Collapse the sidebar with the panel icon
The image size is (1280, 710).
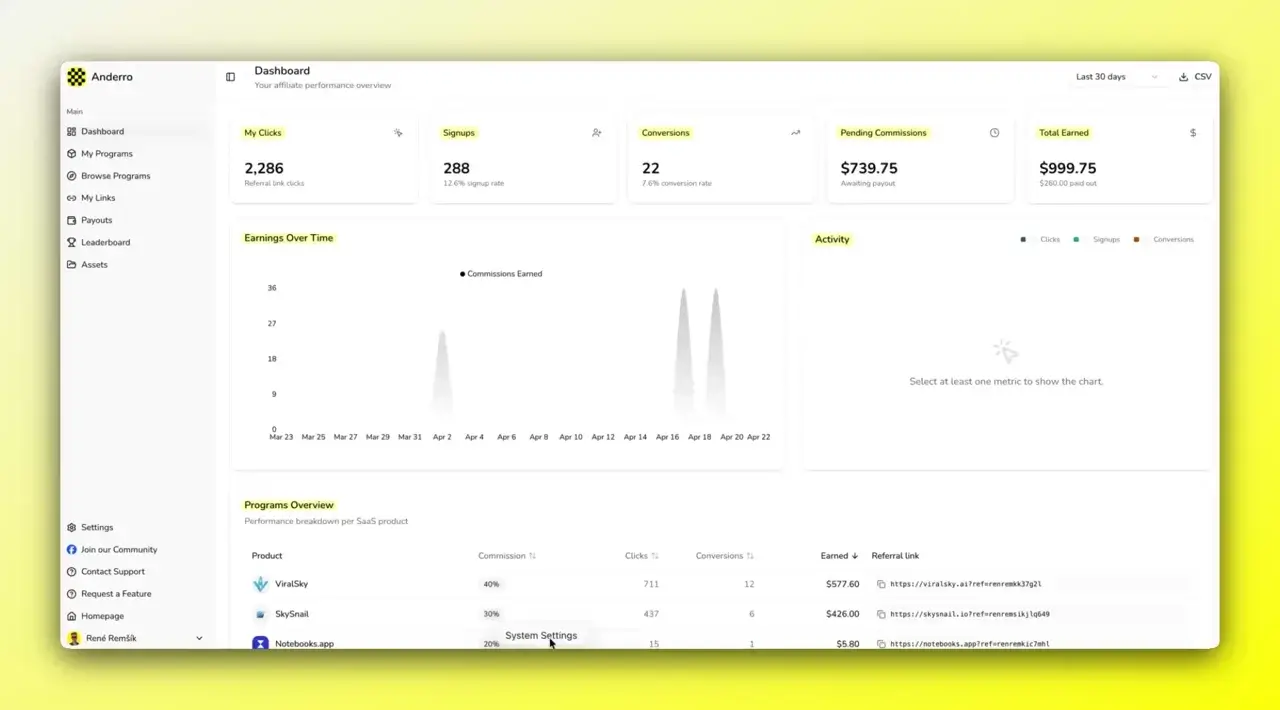click(230, 77)
